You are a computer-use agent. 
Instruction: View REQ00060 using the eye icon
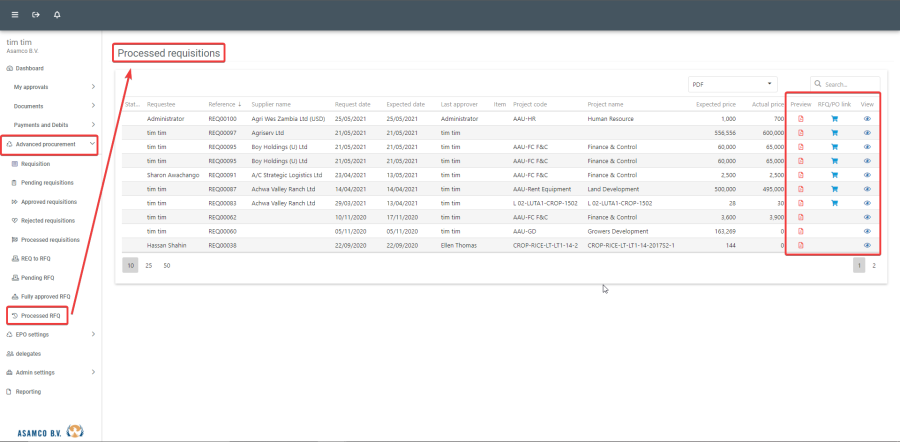coord(867,231)
